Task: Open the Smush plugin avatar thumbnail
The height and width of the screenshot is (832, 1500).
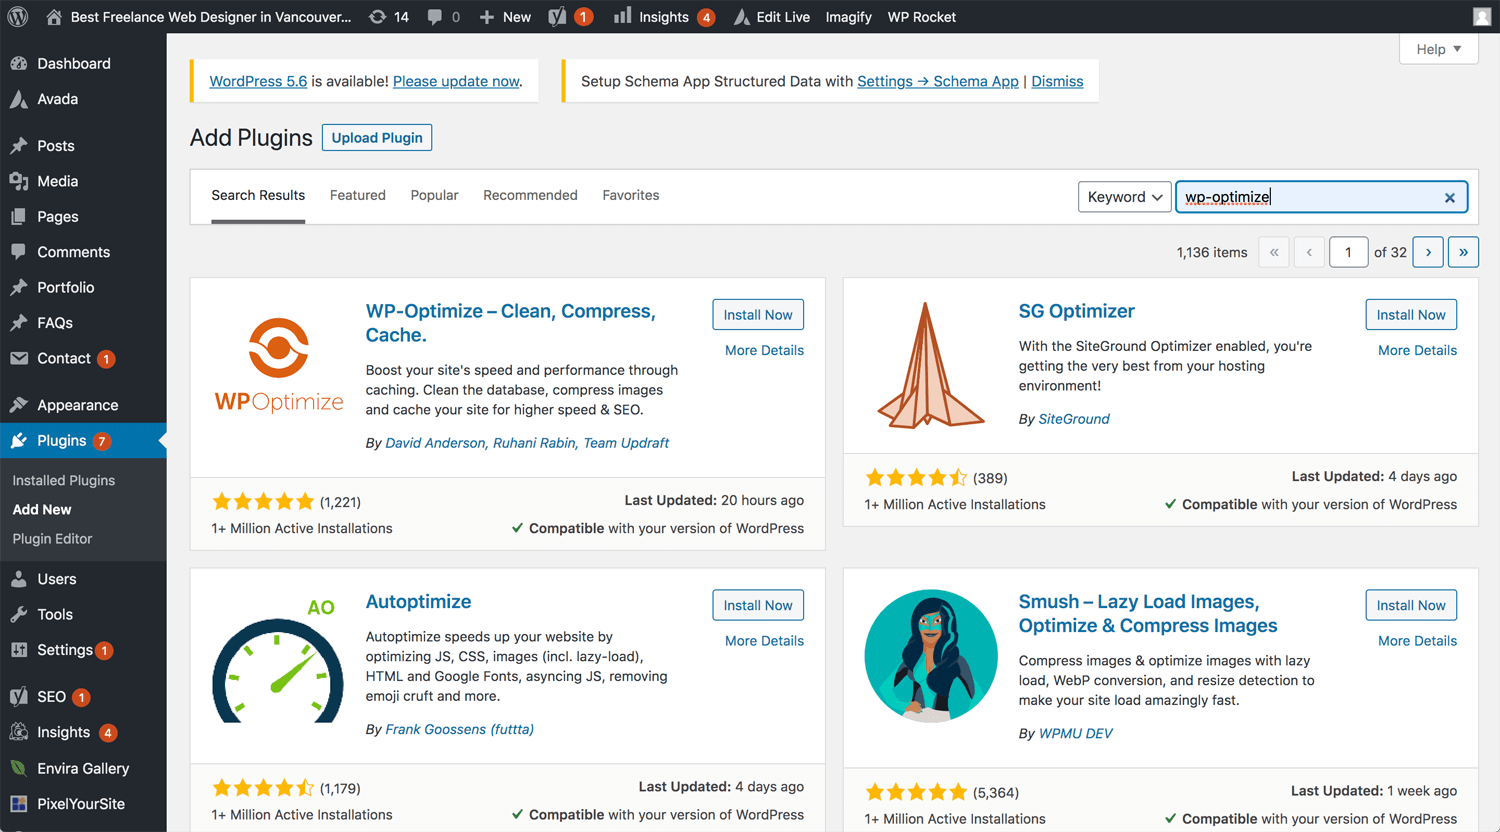Action: point(931,656)
